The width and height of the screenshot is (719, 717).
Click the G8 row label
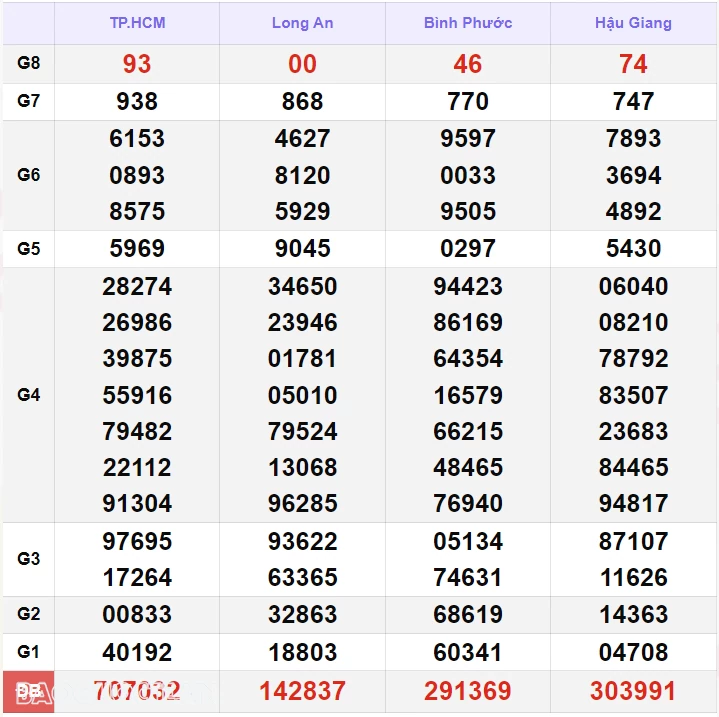29,63
